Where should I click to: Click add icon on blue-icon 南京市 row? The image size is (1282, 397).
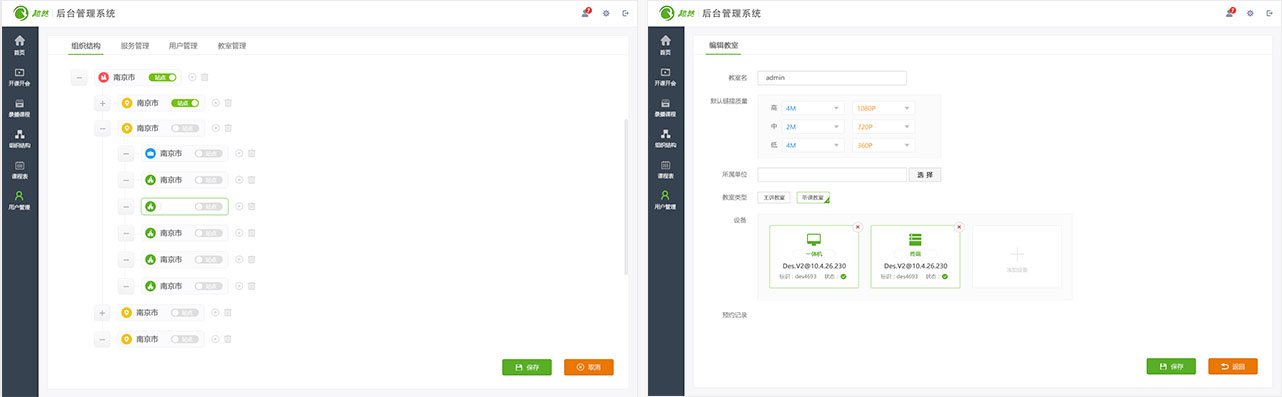click(239, 153)
